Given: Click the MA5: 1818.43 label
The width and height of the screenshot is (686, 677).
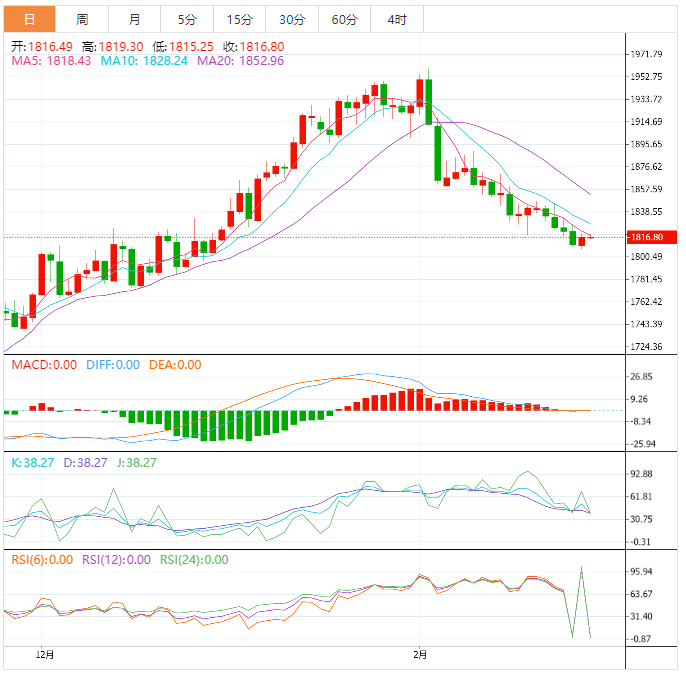Looking at the screenshot, I should [x=51, y=61].
